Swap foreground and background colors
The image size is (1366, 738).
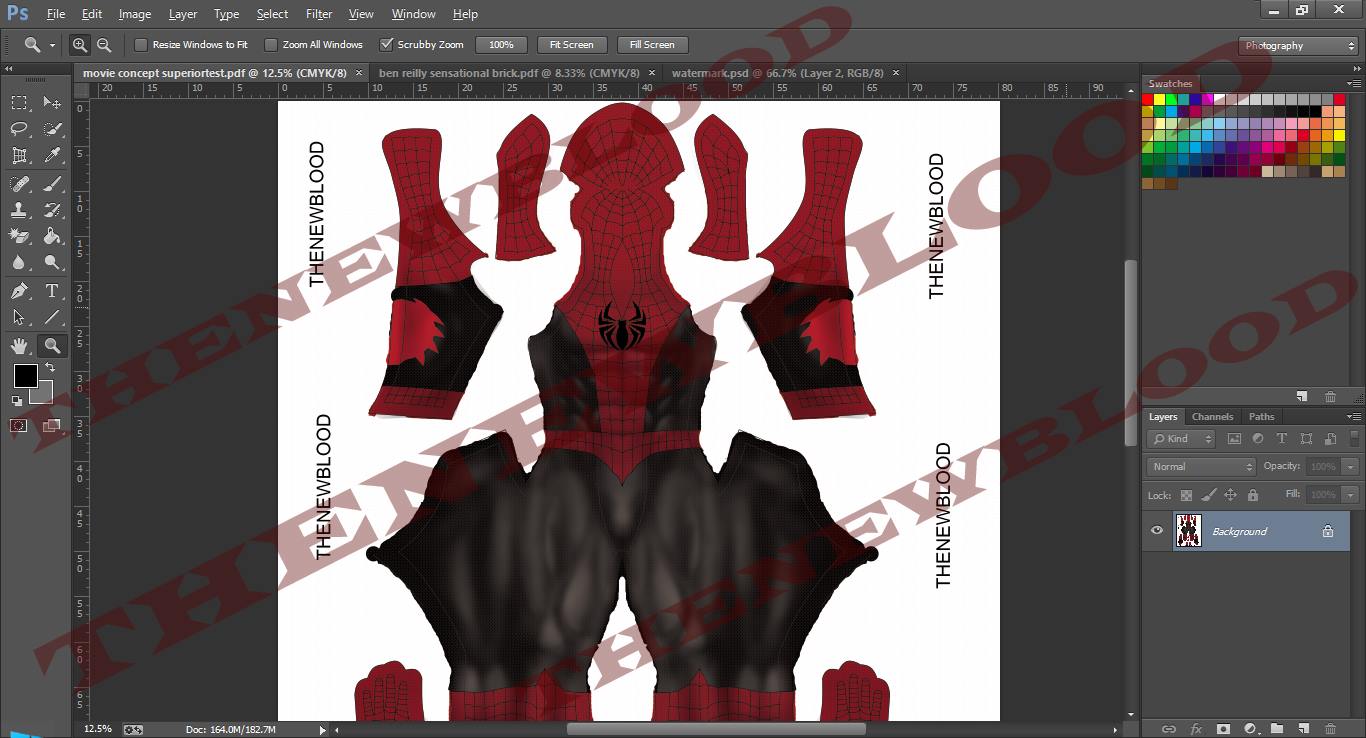coord(50,369)
